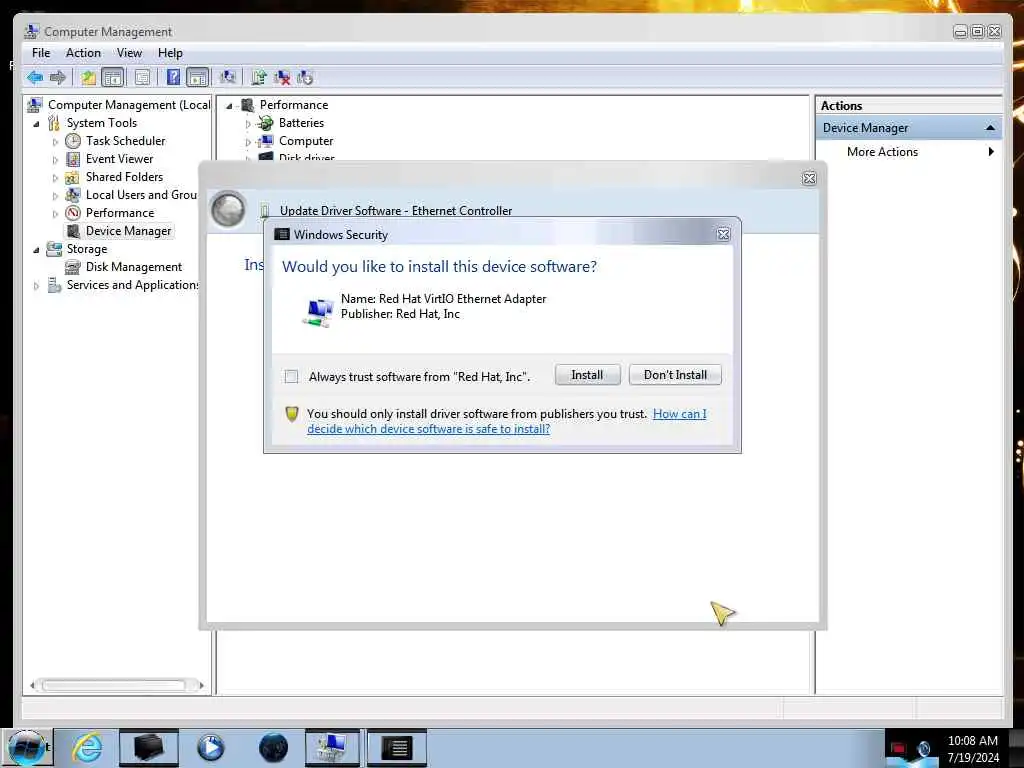Select Computer Management (Local) root node
Image resolution: width=1024 pixels, height=768 pixels.
tap(129, 105)
